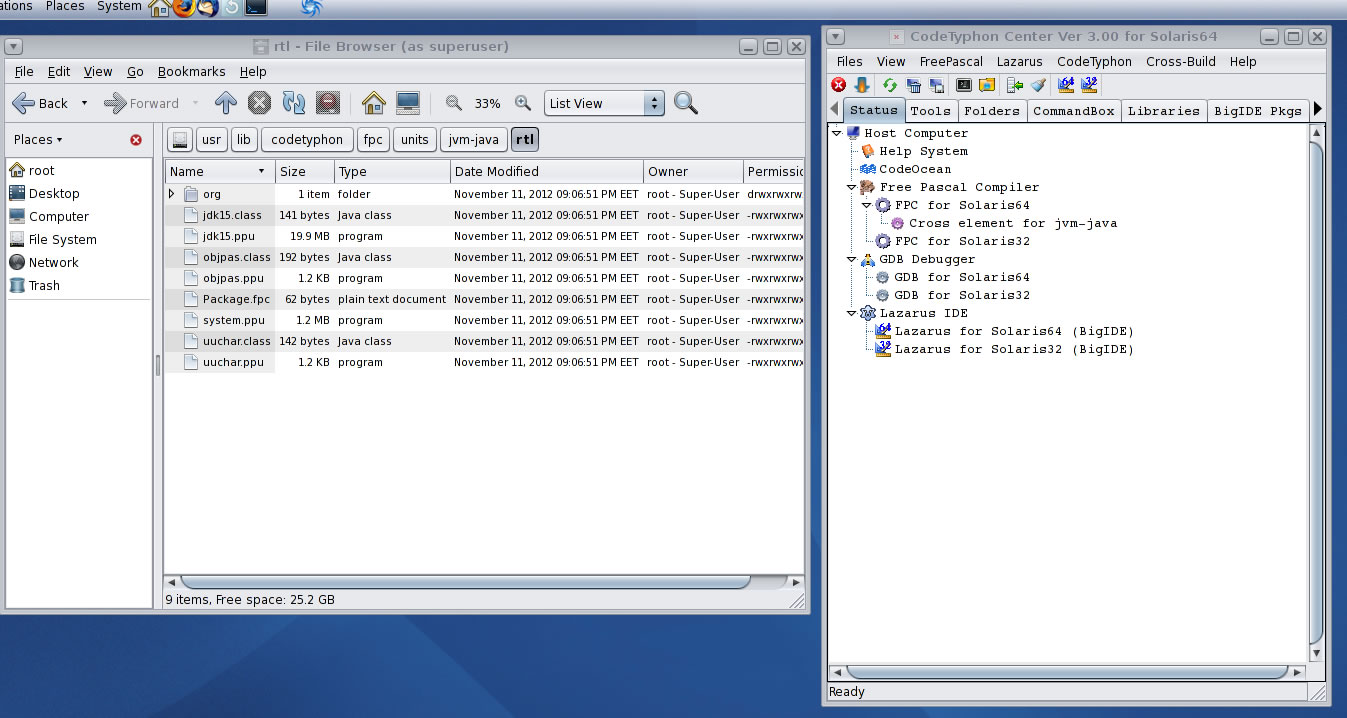Open the List View mode dropdown

604,103
